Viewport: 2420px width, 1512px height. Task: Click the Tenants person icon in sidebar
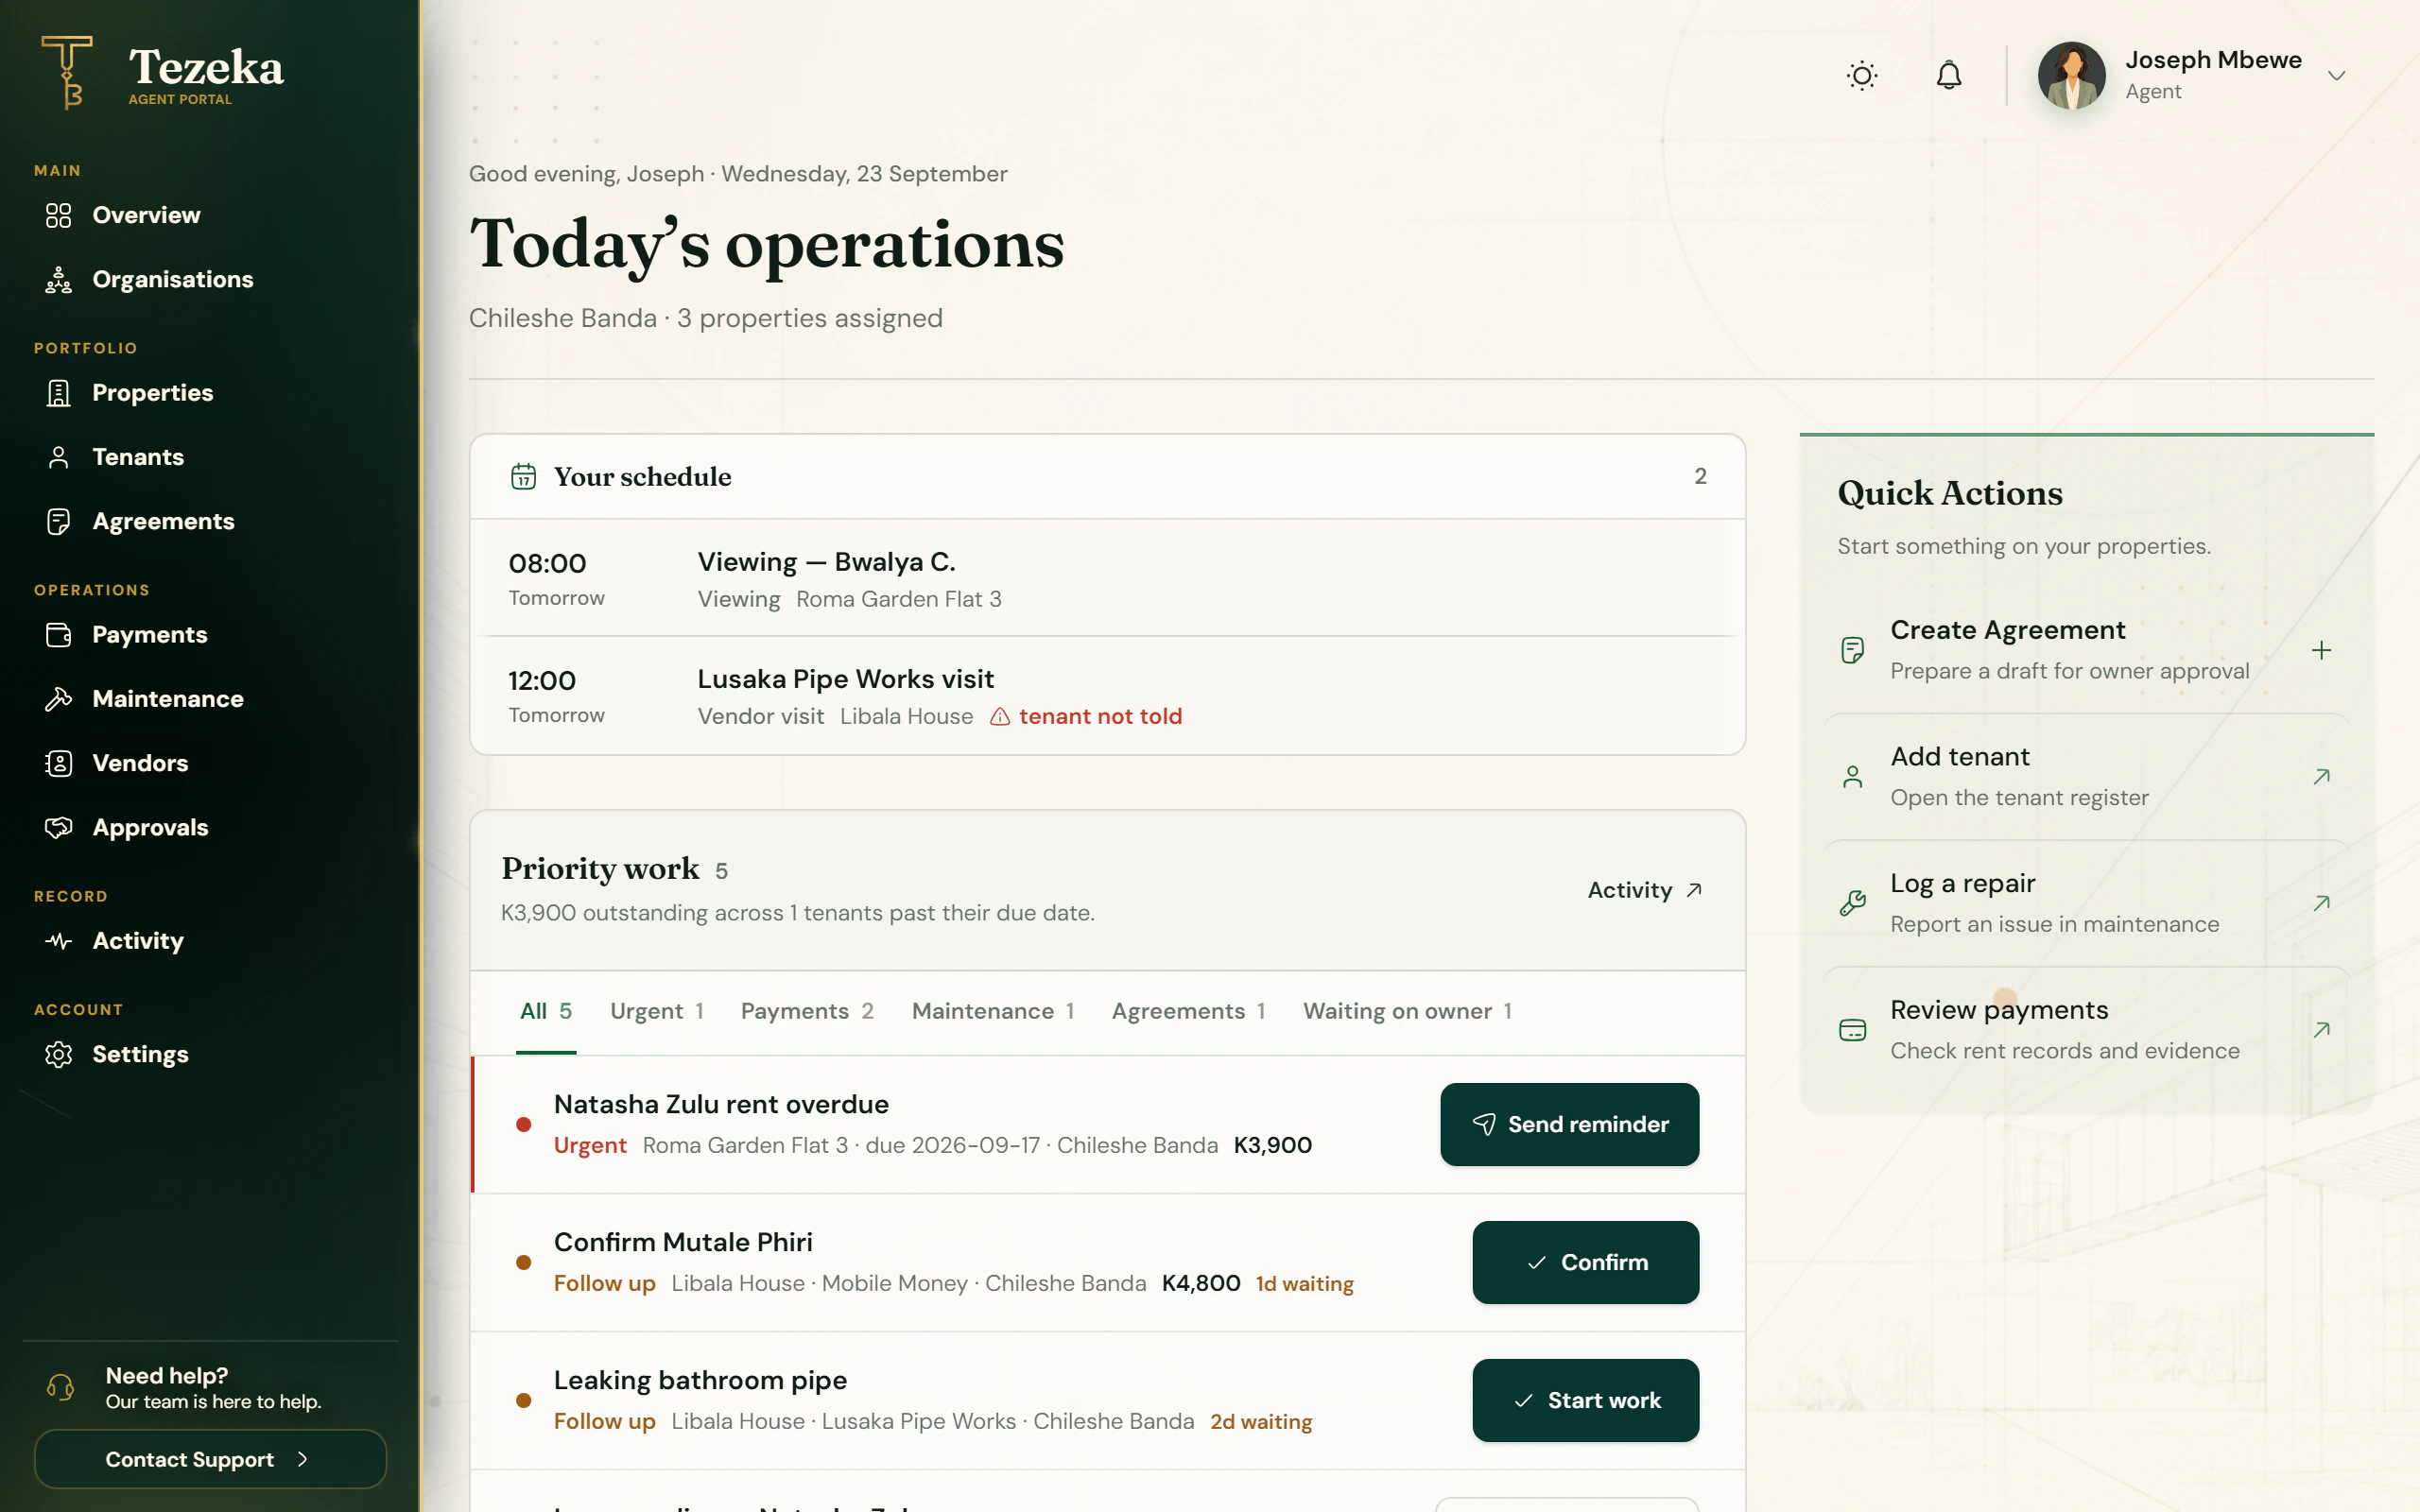59,457
